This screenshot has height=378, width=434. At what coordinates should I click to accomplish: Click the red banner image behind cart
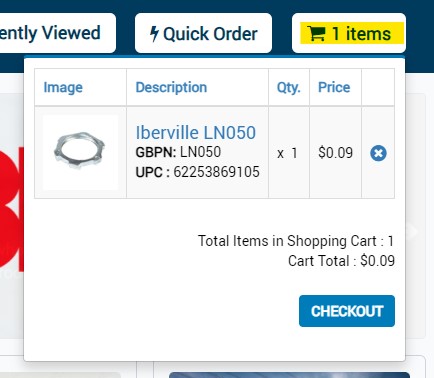12,208
